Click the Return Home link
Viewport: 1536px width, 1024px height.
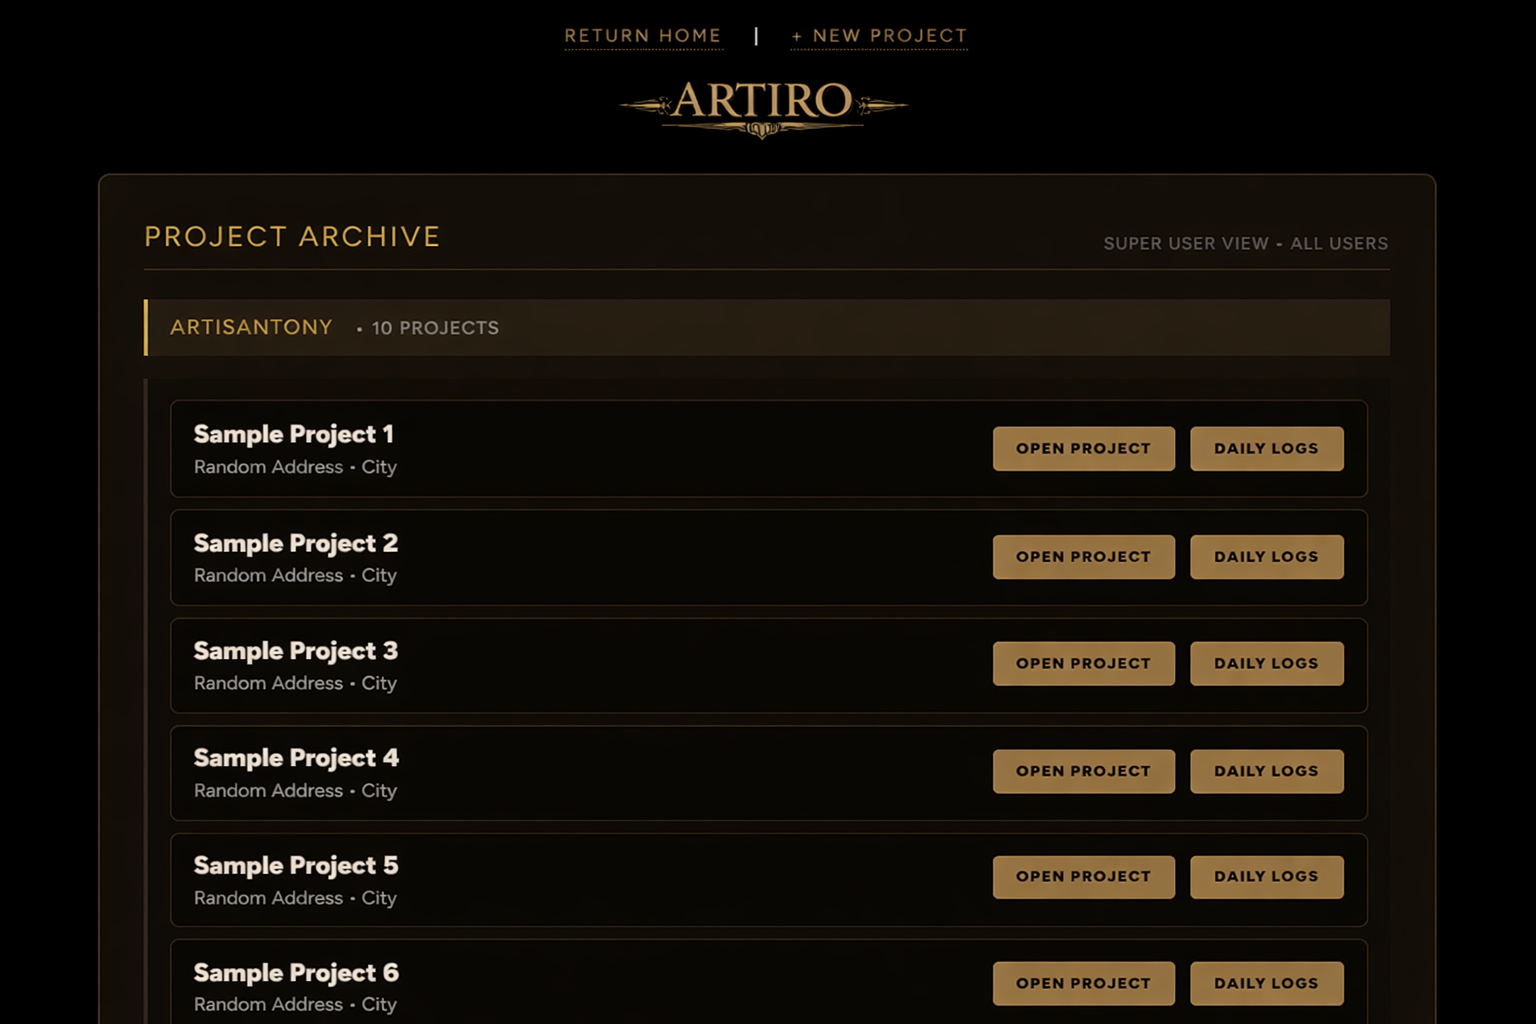pyautogui.click(x=643, y=36)
